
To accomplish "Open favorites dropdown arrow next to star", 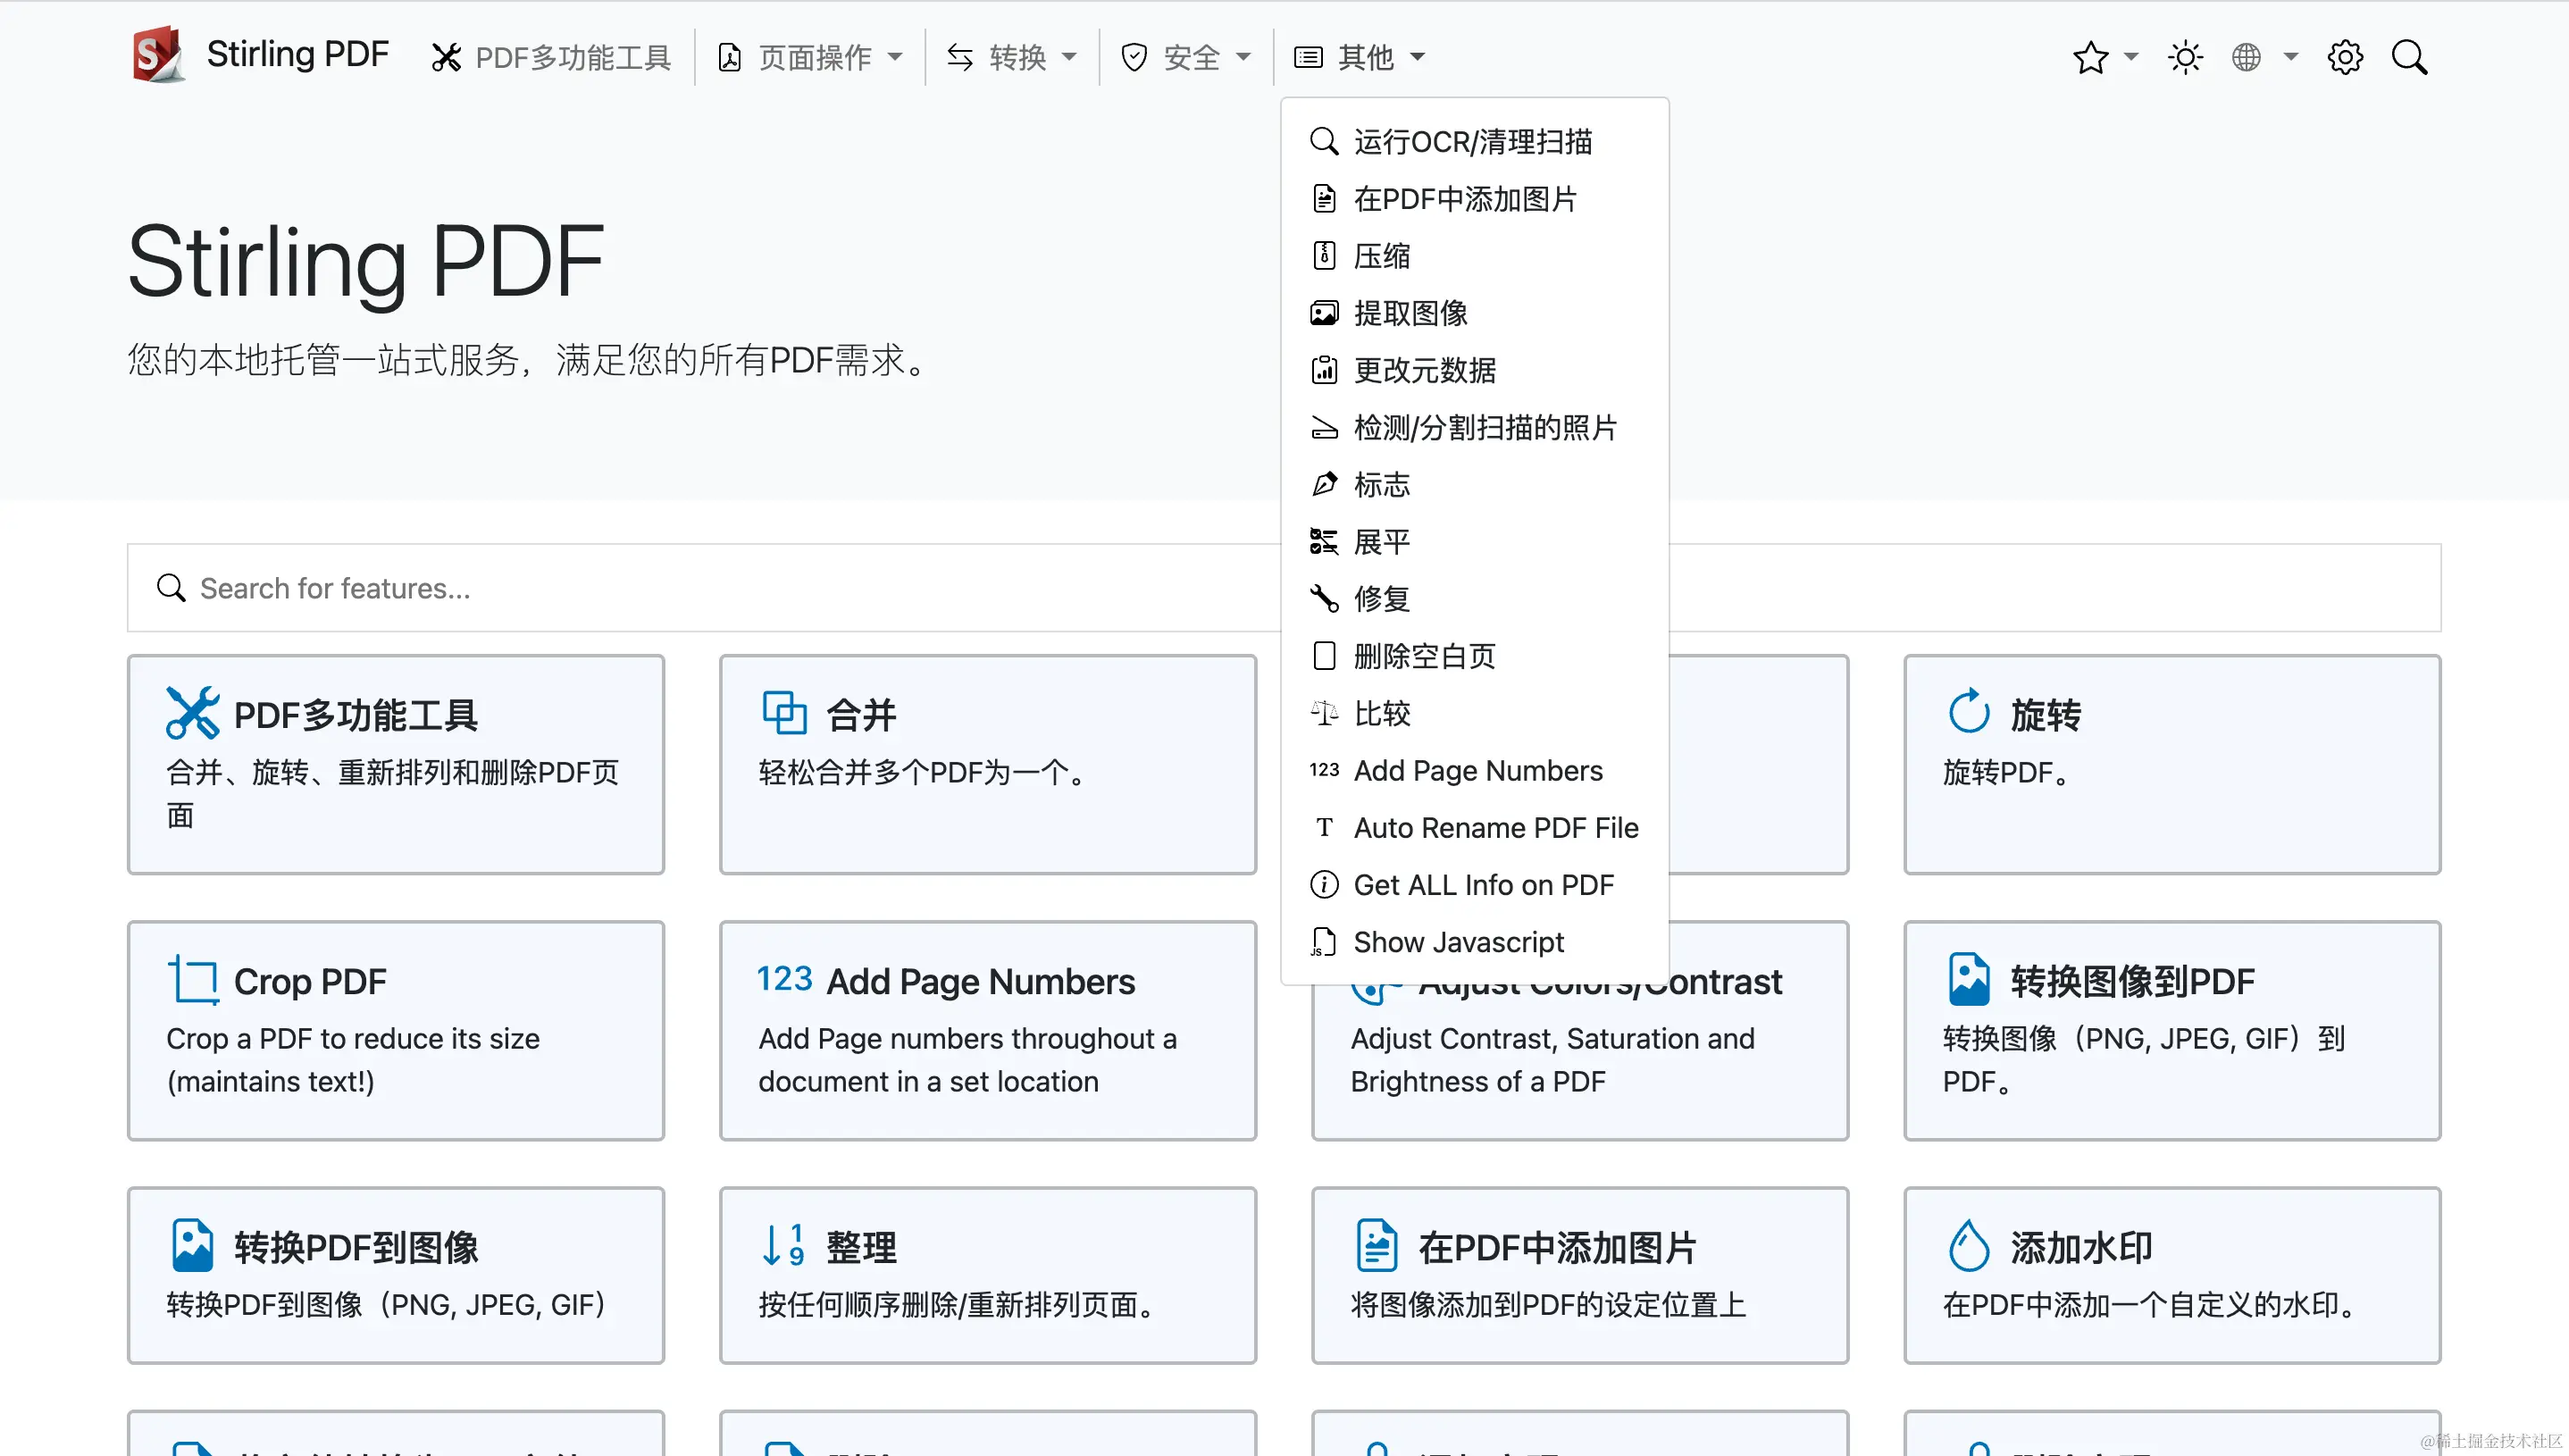I will tap(2130, 57).
